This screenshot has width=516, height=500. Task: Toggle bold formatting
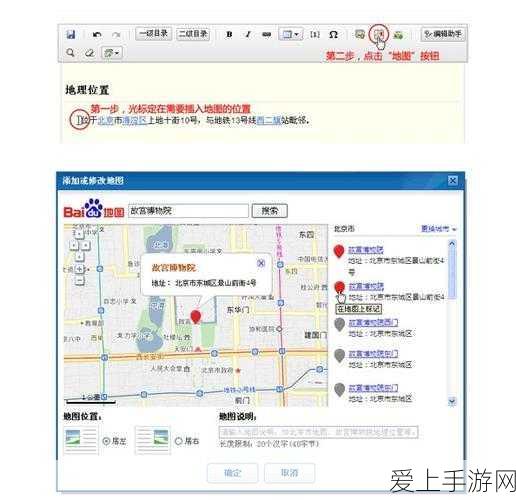[x=229, y=34]
